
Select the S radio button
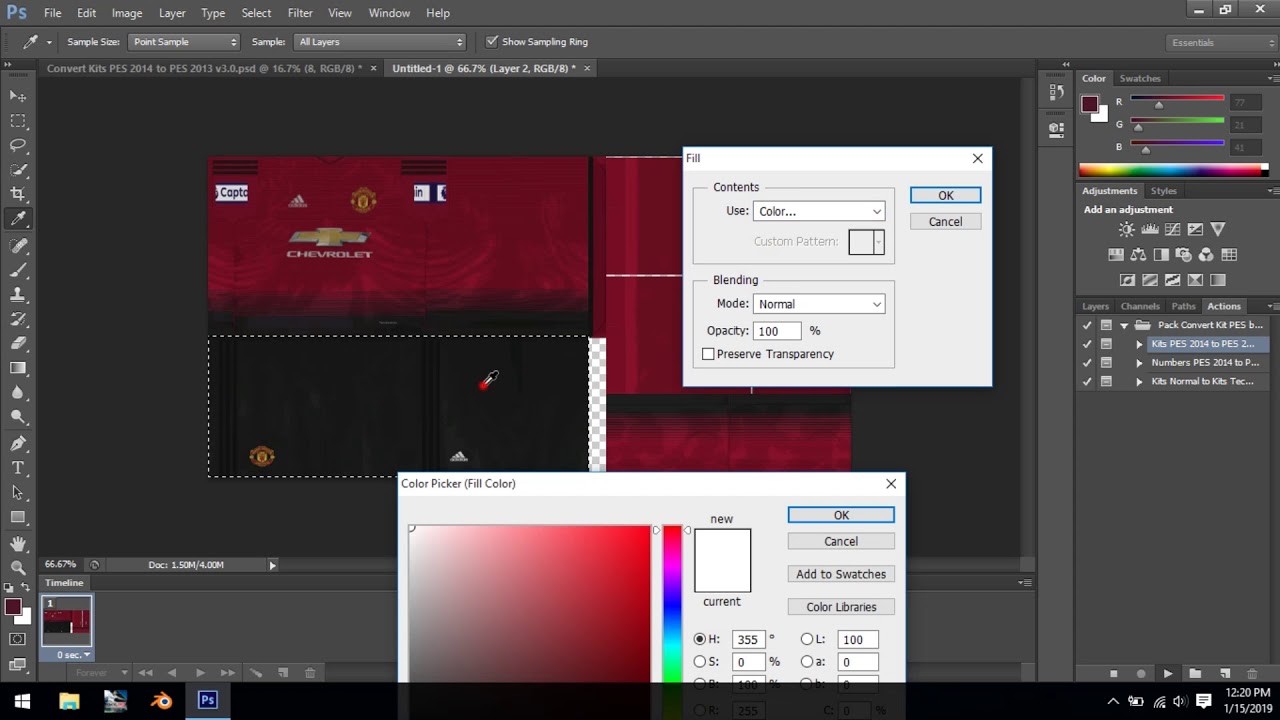point(700,662)
